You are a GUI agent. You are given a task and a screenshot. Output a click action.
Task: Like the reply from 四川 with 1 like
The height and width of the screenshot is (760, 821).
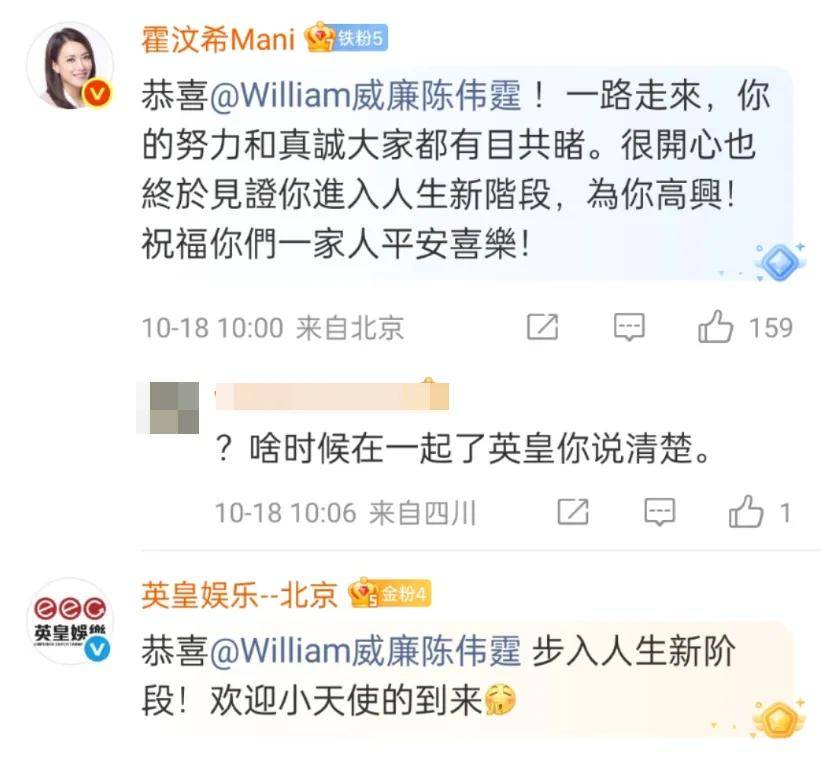pyautogui.click(x=746, y=511)
